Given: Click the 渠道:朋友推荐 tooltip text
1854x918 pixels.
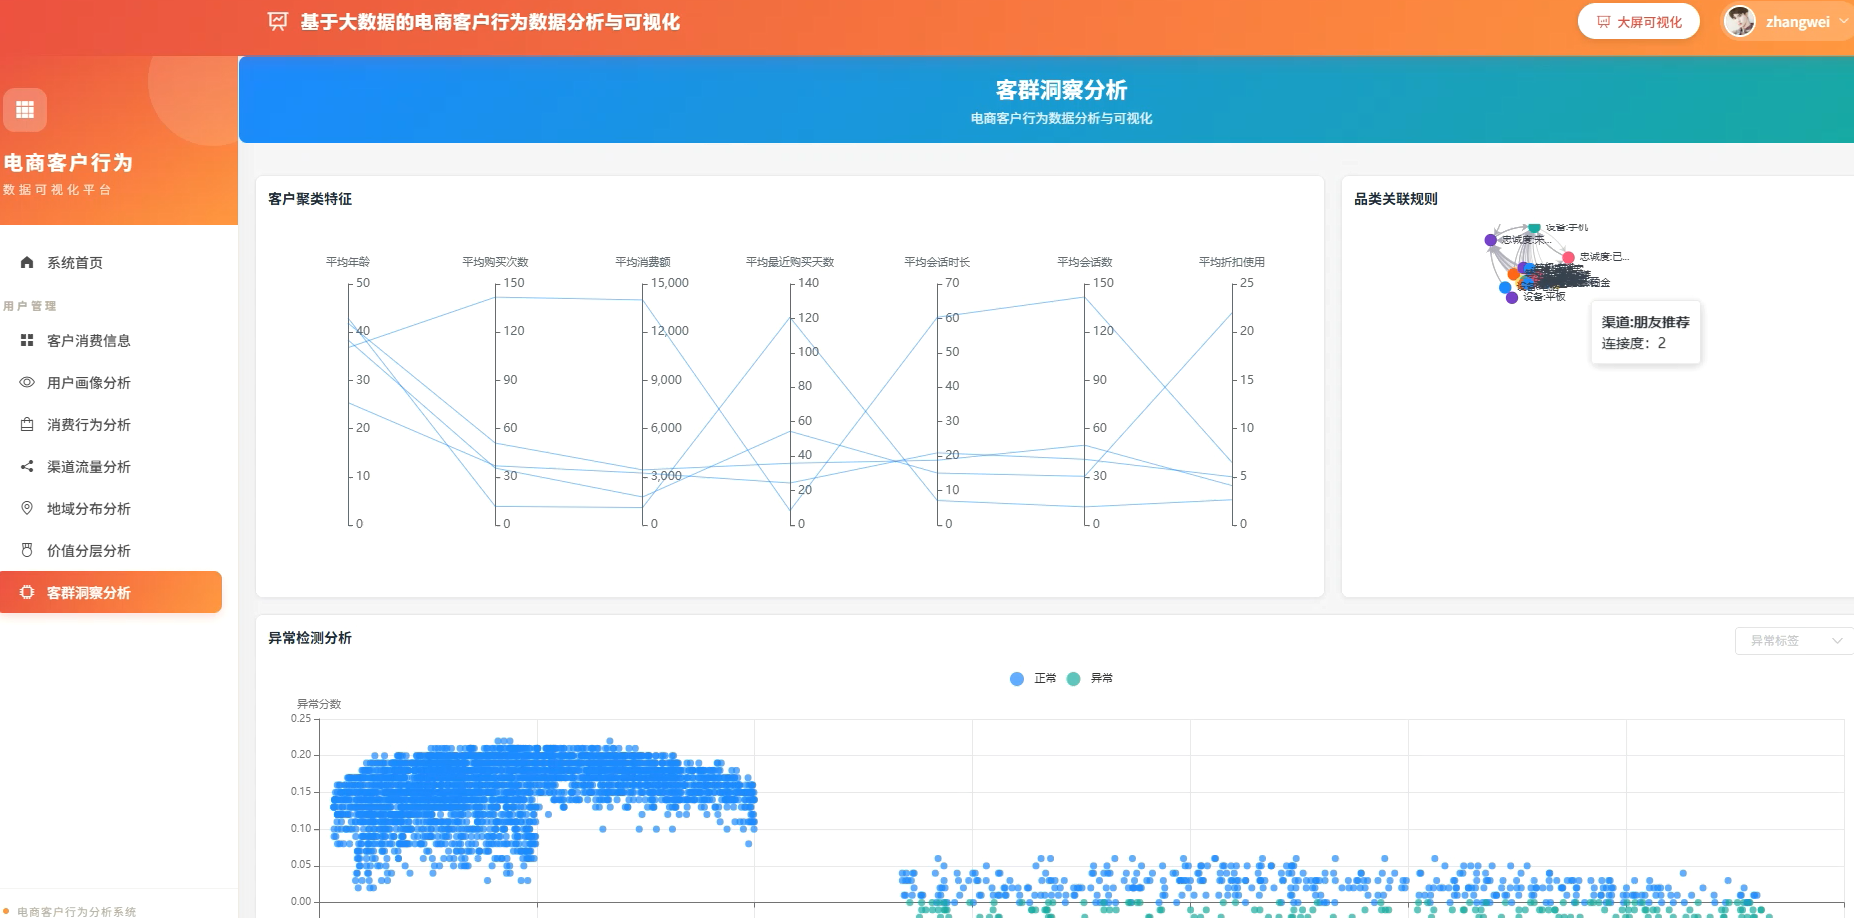Looking at the screenshot, I should pyautogui.click(x=1646, y=322).
